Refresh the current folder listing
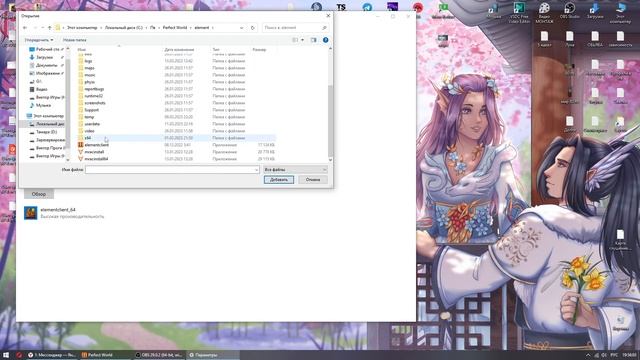 click(253, 28)
